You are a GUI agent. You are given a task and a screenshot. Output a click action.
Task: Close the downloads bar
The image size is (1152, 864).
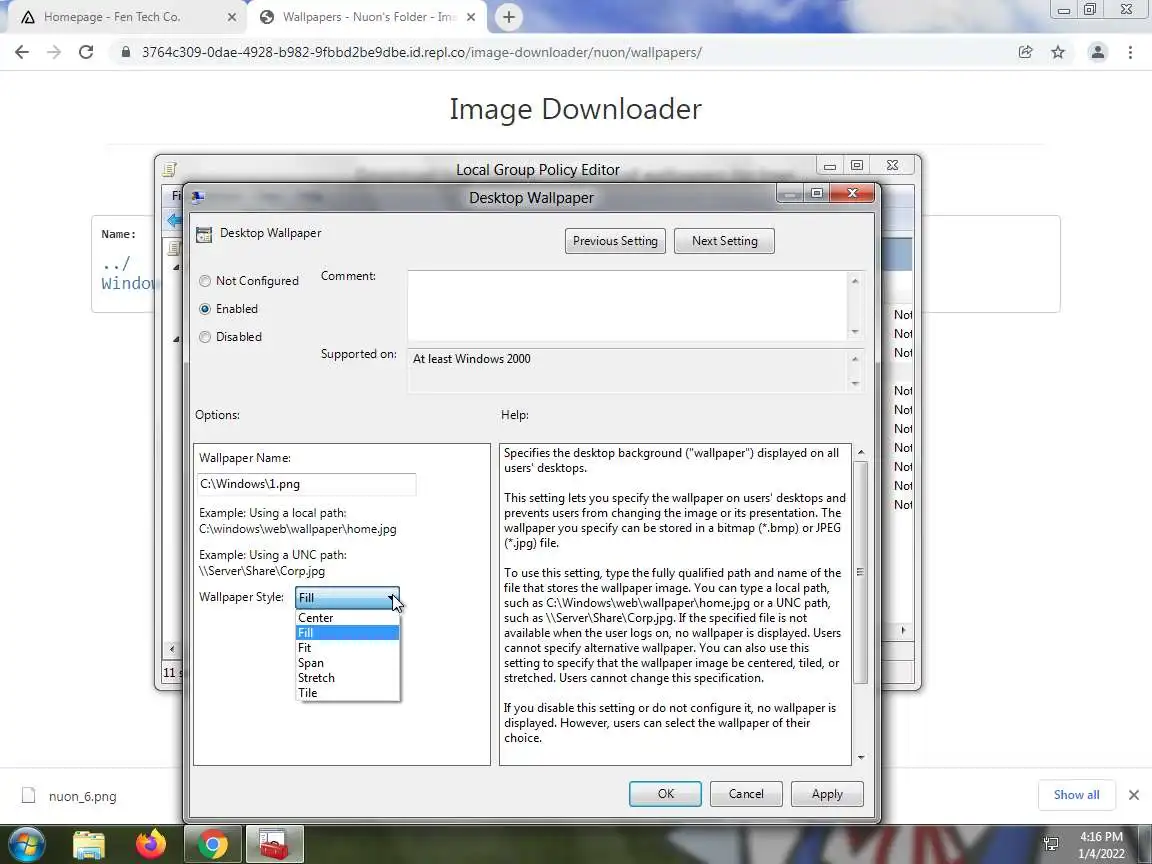pyautogui.click(x=1134, y=795)
